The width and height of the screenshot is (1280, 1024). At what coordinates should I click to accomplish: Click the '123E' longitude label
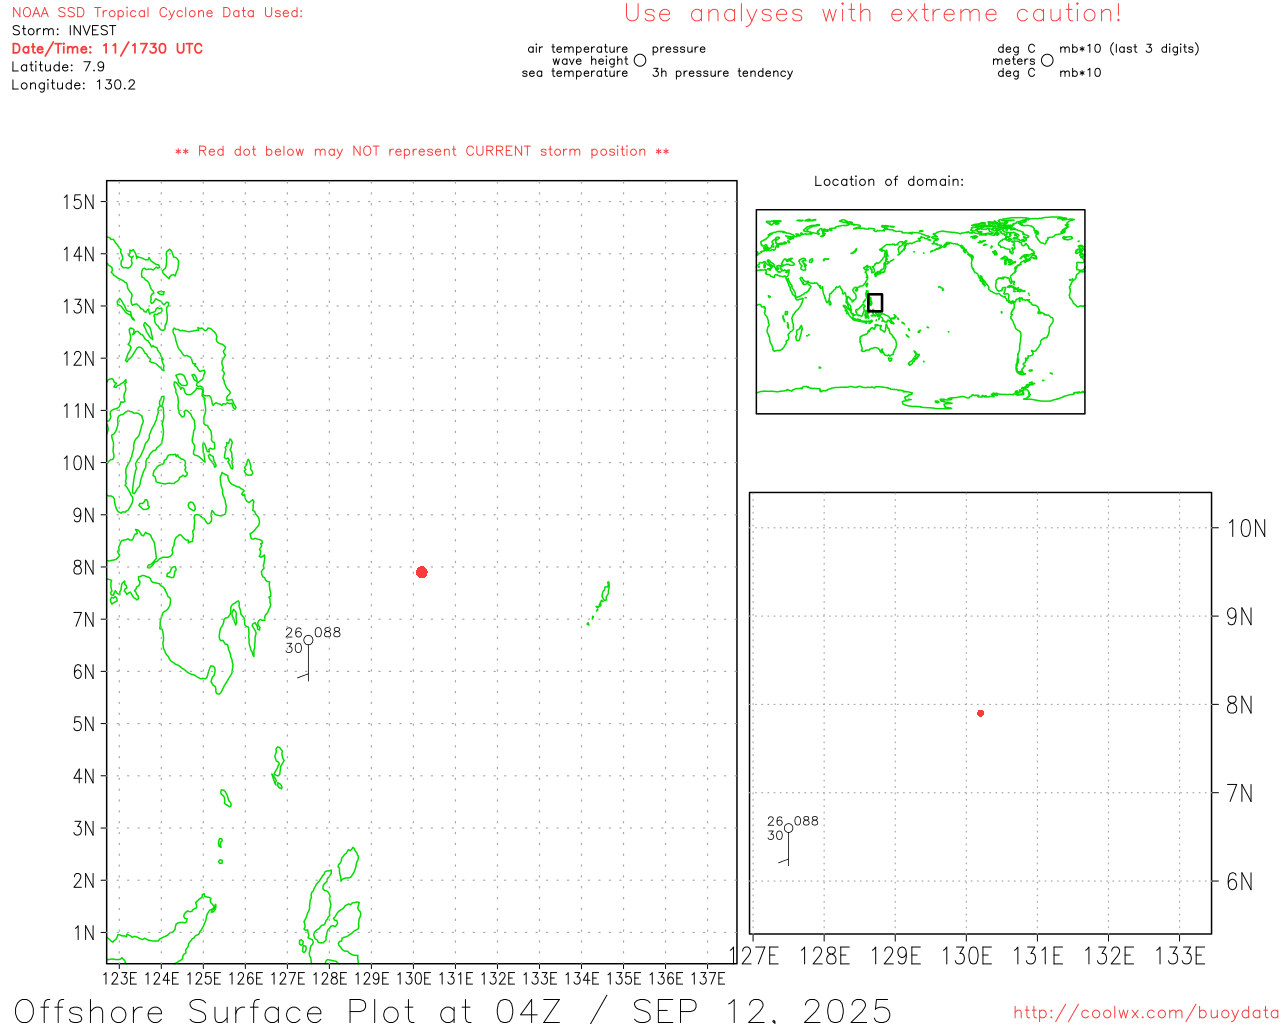coord(119,978)
